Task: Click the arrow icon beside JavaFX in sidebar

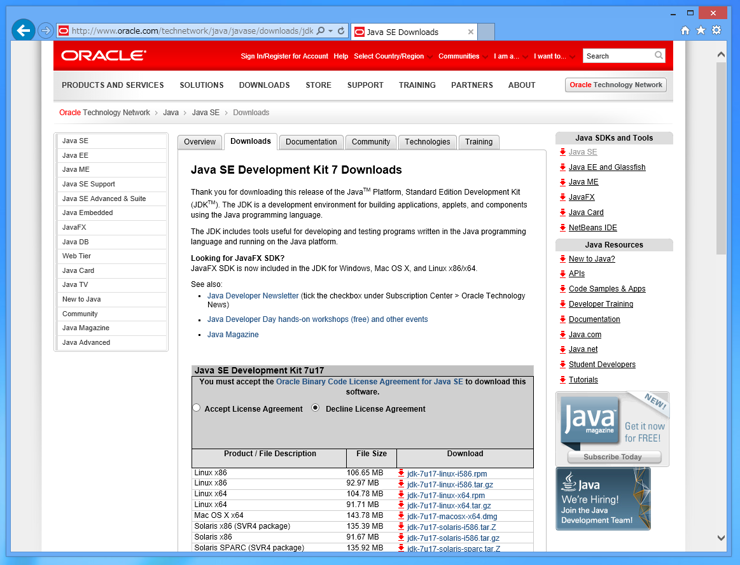Action: [563, 197]
